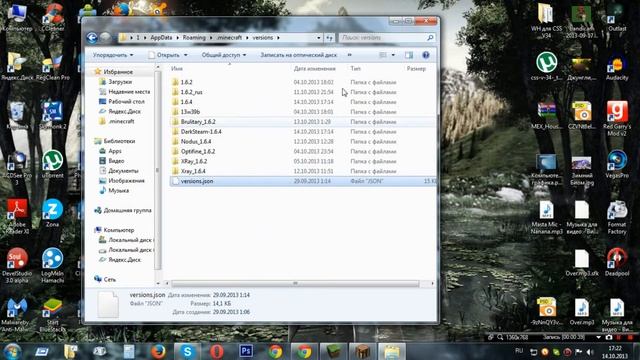Open Документы library in navigation pane
Screen dimensions: 640x360
coord(123,171)
